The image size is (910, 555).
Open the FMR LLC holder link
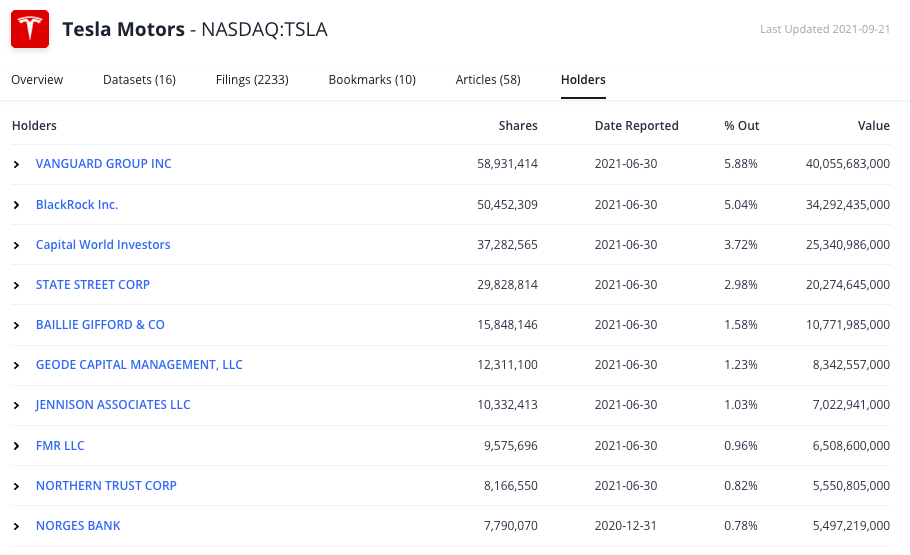[x=60, y=445]
